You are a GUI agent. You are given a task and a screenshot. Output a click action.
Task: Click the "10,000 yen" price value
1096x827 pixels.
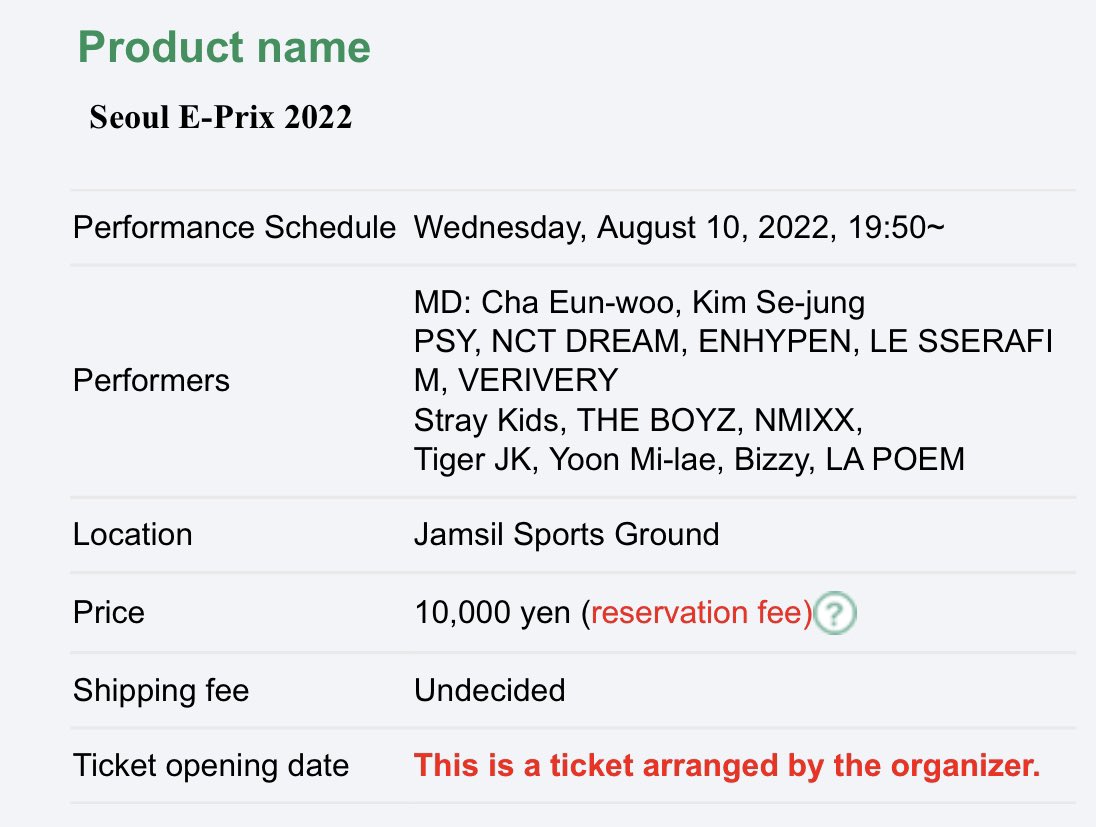coord(493,612)
